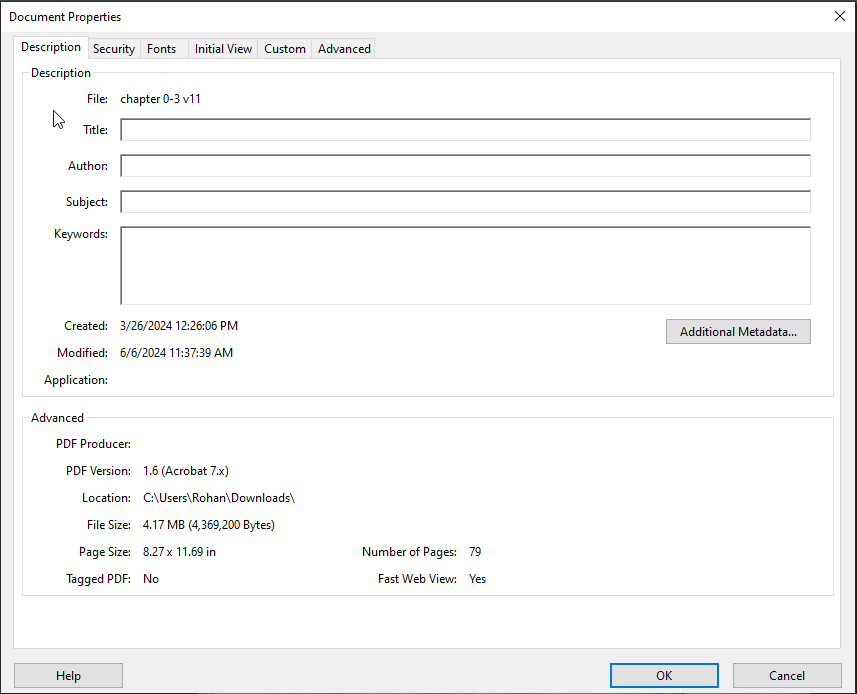This screenshot has height=694, width=857.
Task: Click the PDF Version value text
Action: (x=186, y=471)
